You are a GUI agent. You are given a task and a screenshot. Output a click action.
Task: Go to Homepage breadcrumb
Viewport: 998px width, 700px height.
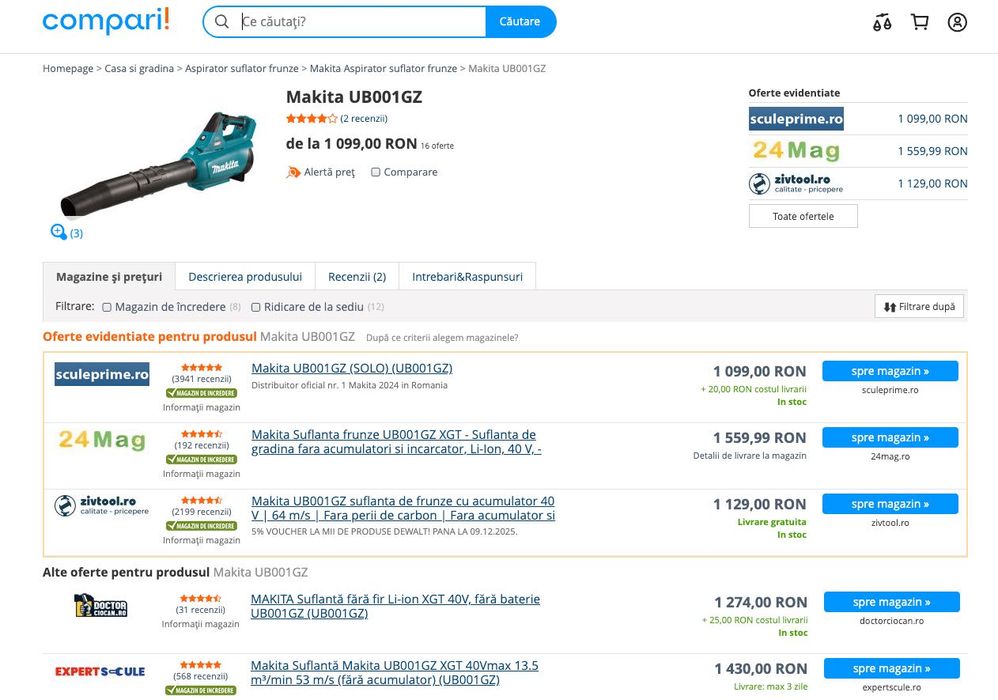[x=68, y=68]
